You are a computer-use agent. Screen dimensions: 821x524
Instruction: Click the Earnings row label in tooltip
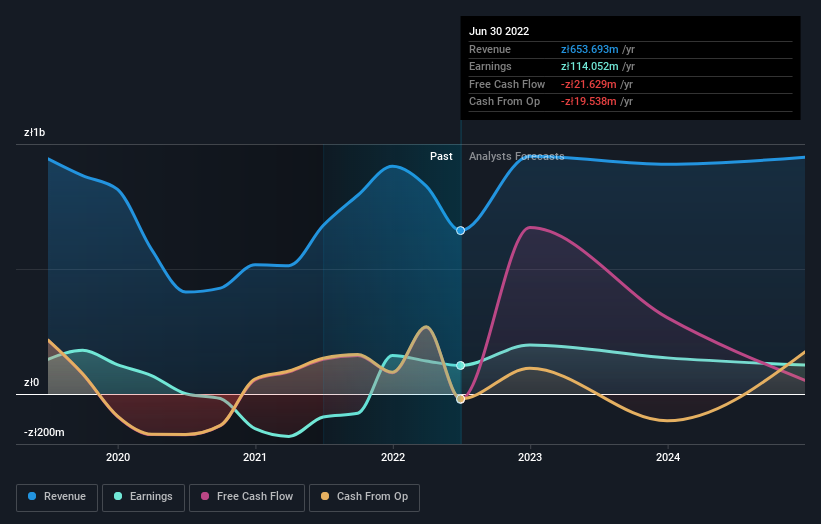490,66
